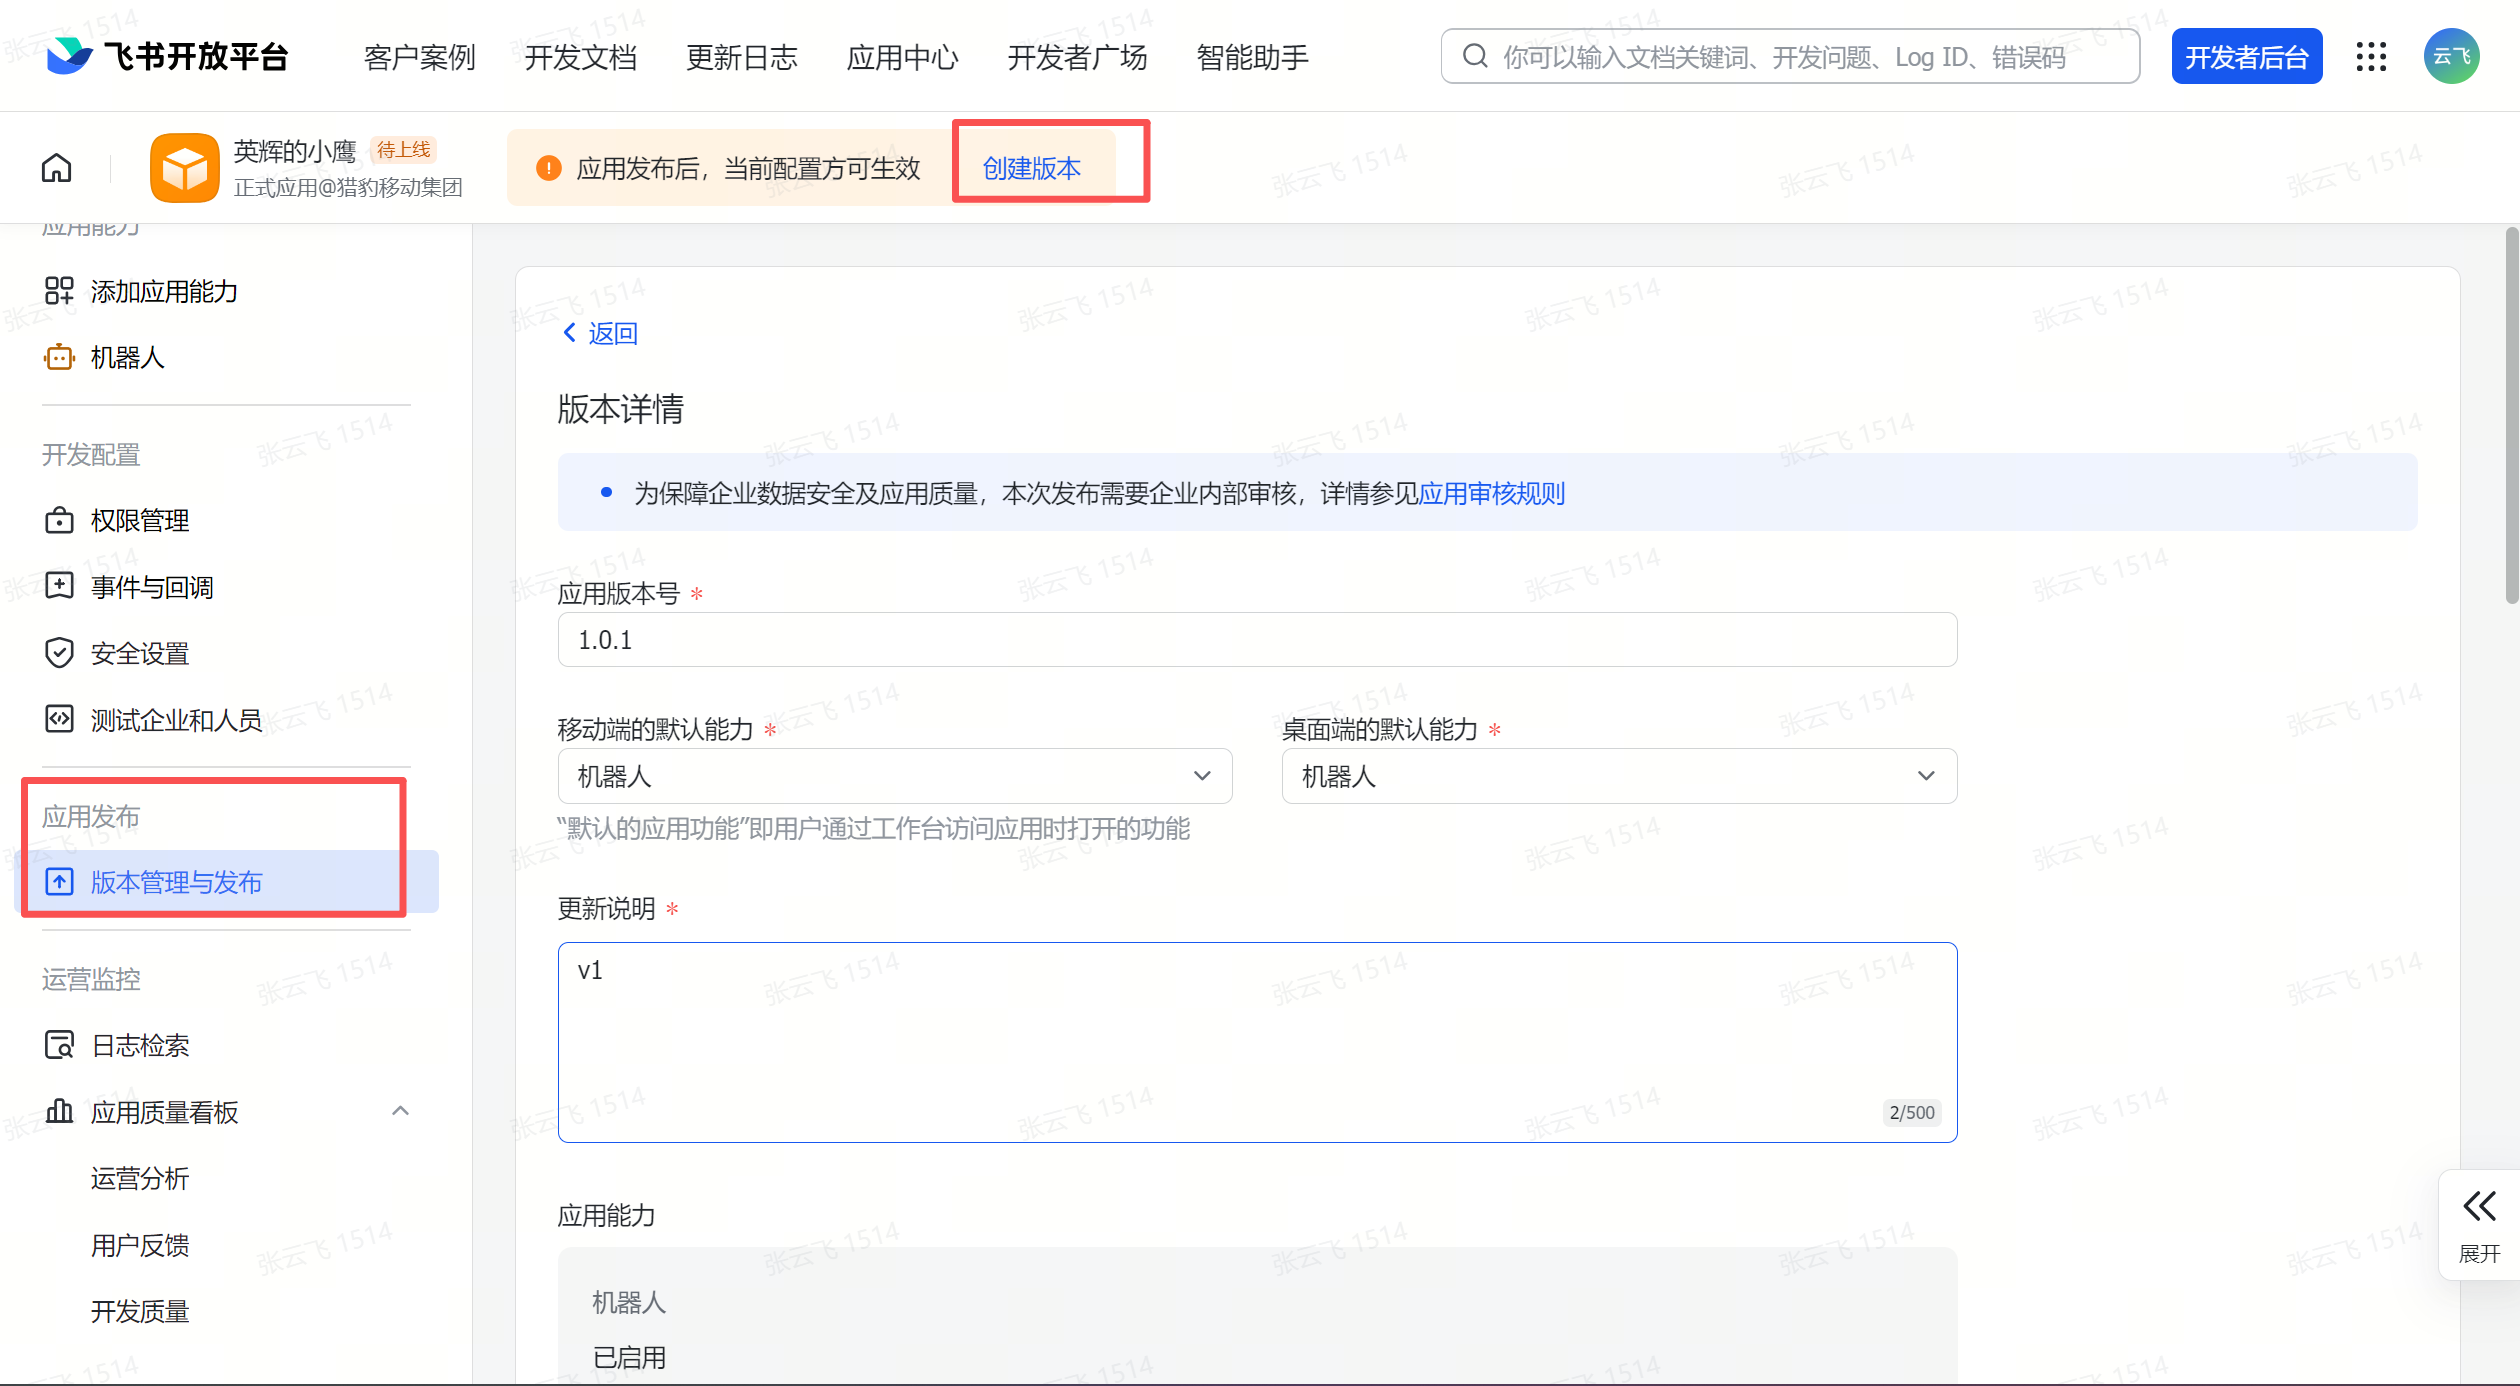This screenshot has height=1386, width=2520.
Task: Open 事件与回调 settings
Action: 60,586
